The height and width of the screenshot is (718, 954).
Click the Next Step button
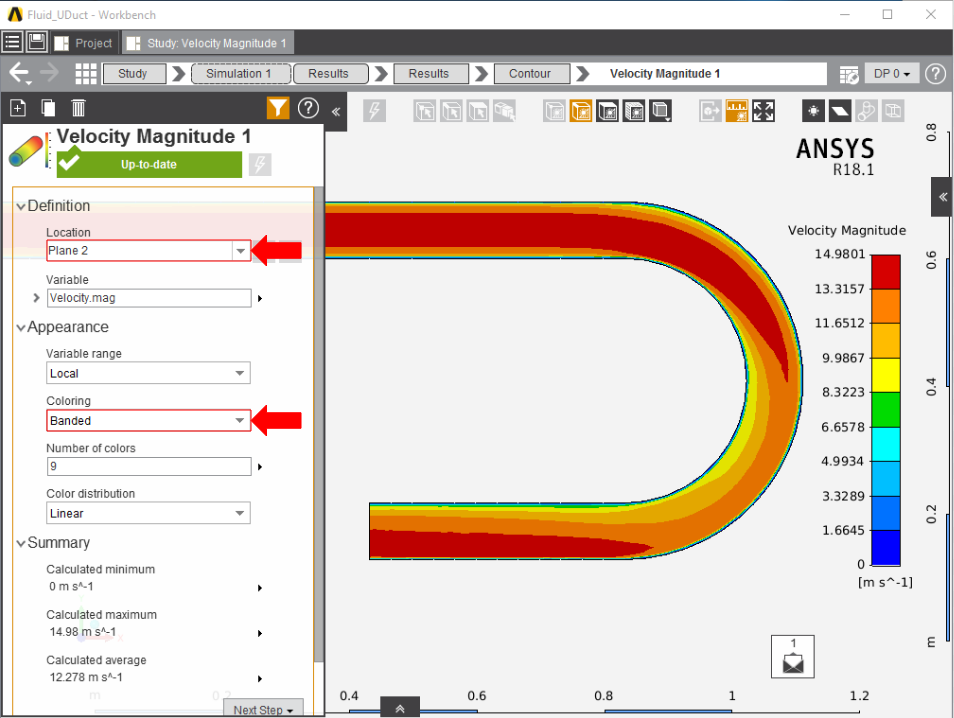263,708
